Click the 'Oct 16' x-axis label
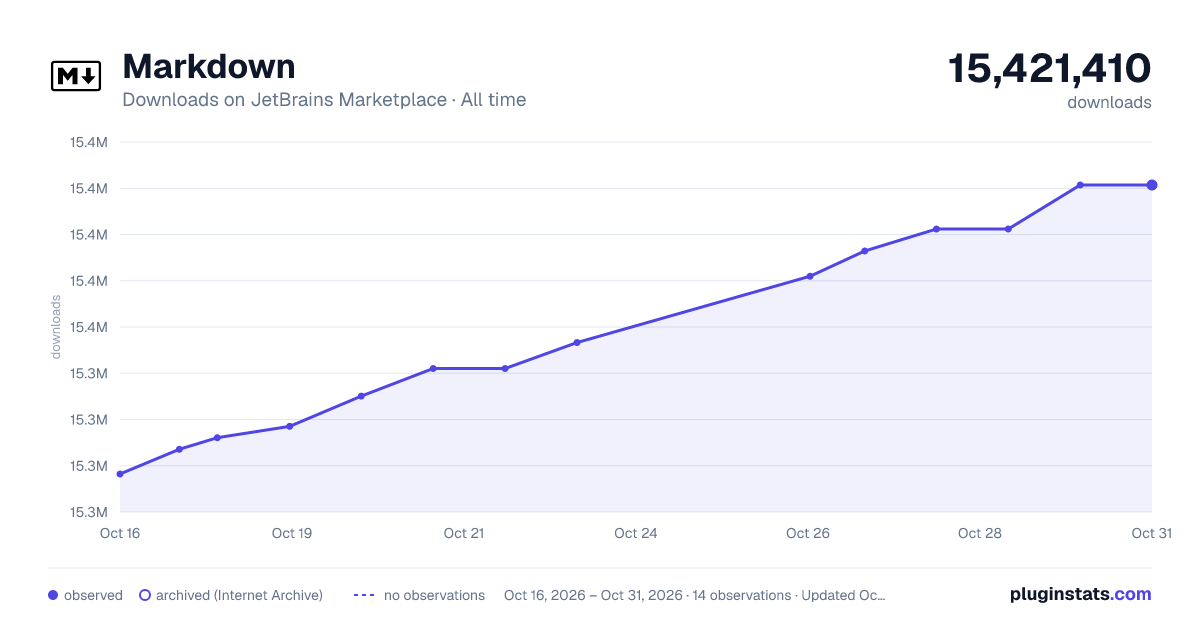 pos(120,533)
